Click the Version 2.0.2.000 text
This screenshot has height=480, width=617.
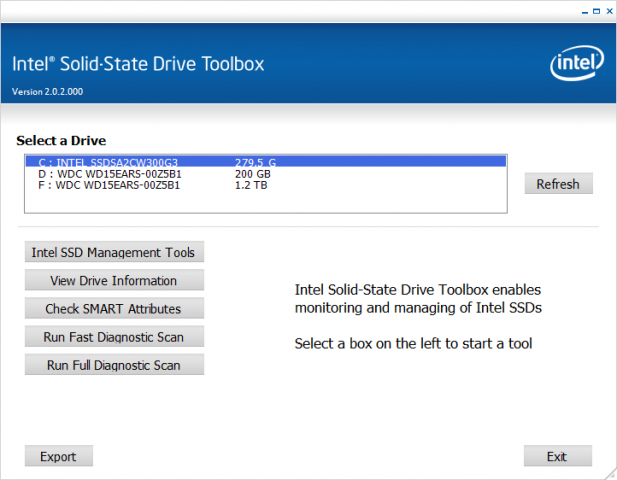click(47, 92)
